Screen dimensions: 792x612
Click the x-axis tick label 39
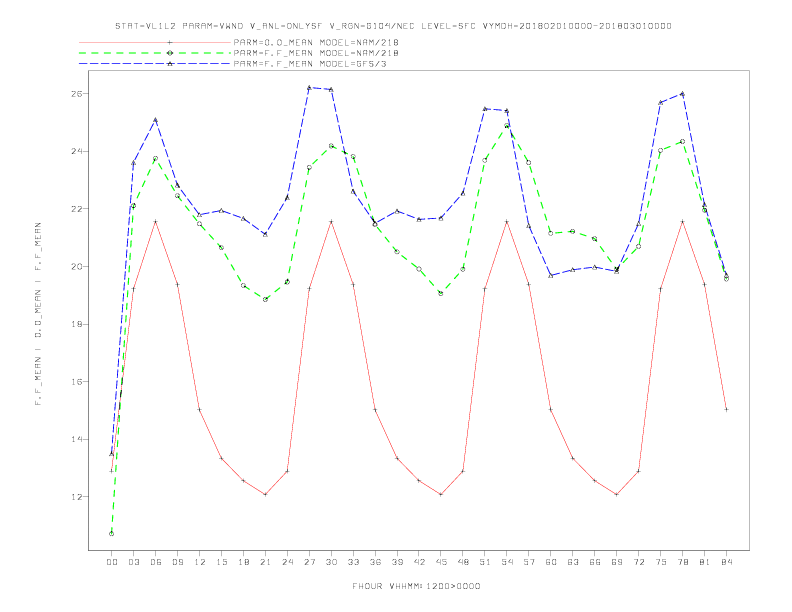397,562
